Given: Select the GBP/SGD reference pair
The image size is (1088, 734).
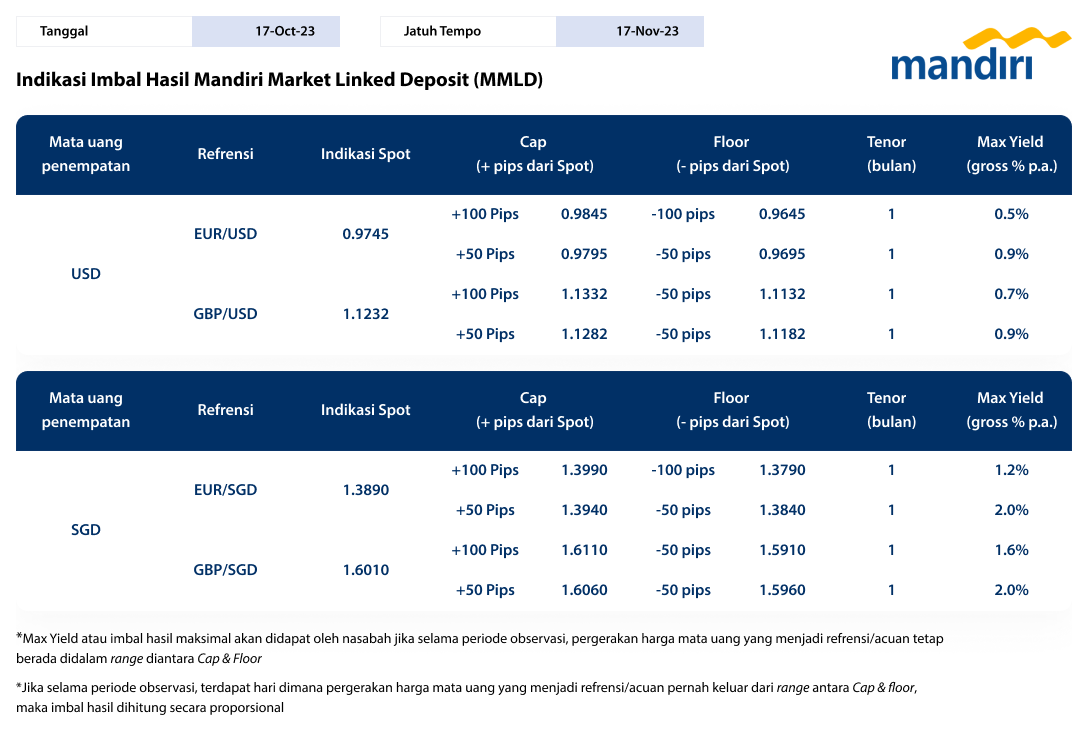Looking at the screenshot, I should 226,570.
